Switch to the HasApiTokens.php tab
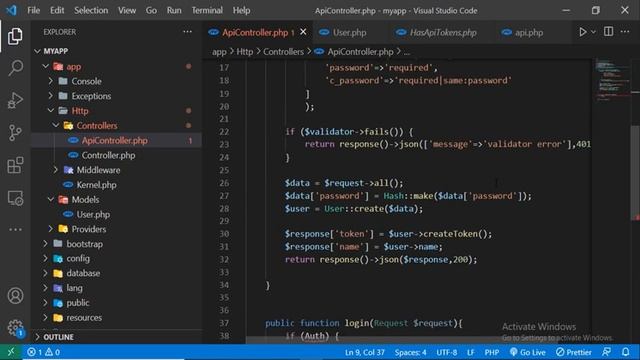This screenshot has height=360, width=640. click(x=443, y=32)
